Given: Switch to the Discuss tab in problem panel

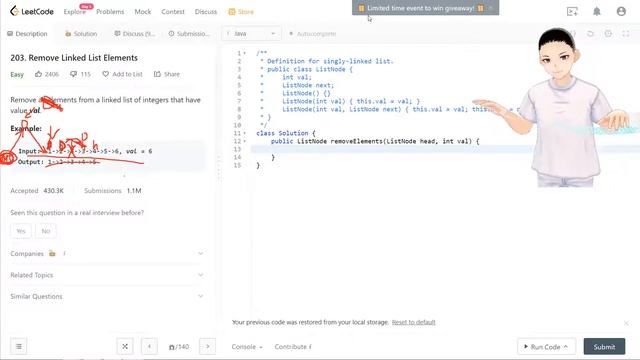Looking at the screenshot, I should pyautogui.click(x=134, y=34).
